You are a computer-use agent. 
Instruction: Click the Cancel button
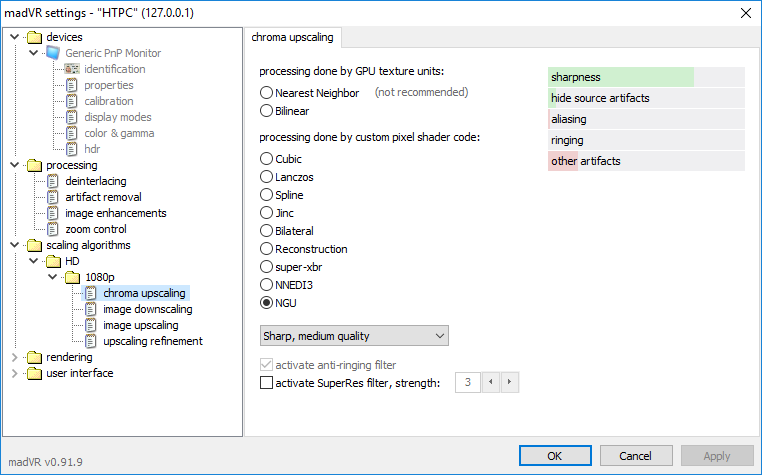pos(636,456)
